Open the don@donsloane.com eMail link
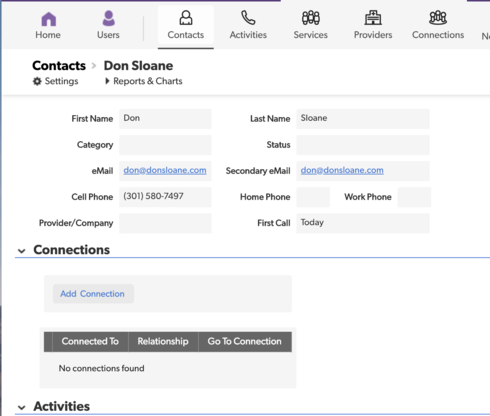This screenshot has width=490, height=416. click(x=165, y=170)
